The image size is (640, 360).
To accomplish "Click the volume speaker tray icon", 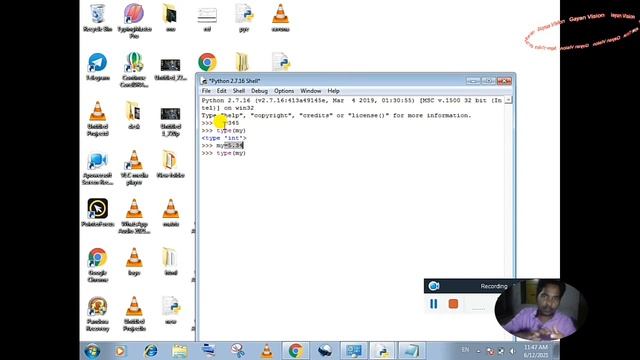I will coord(512,351).
